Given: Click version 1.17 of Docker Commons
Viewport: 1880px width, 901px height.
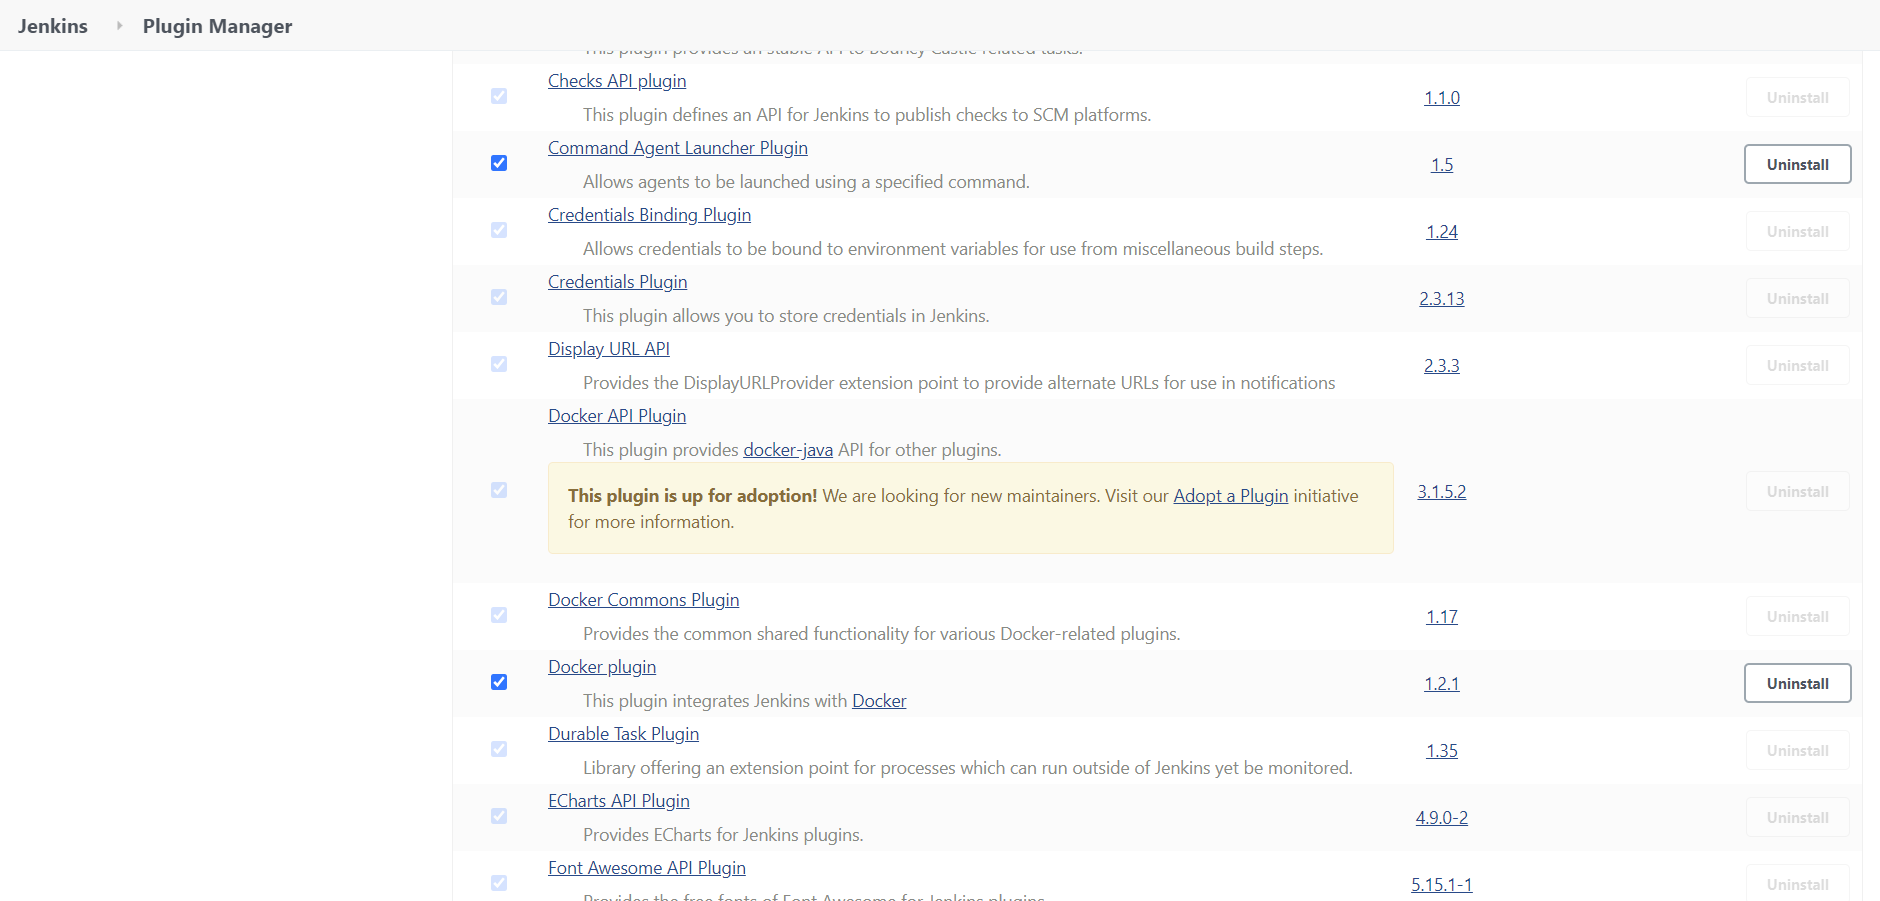Looking at the screenshot, I should 1442,617.
